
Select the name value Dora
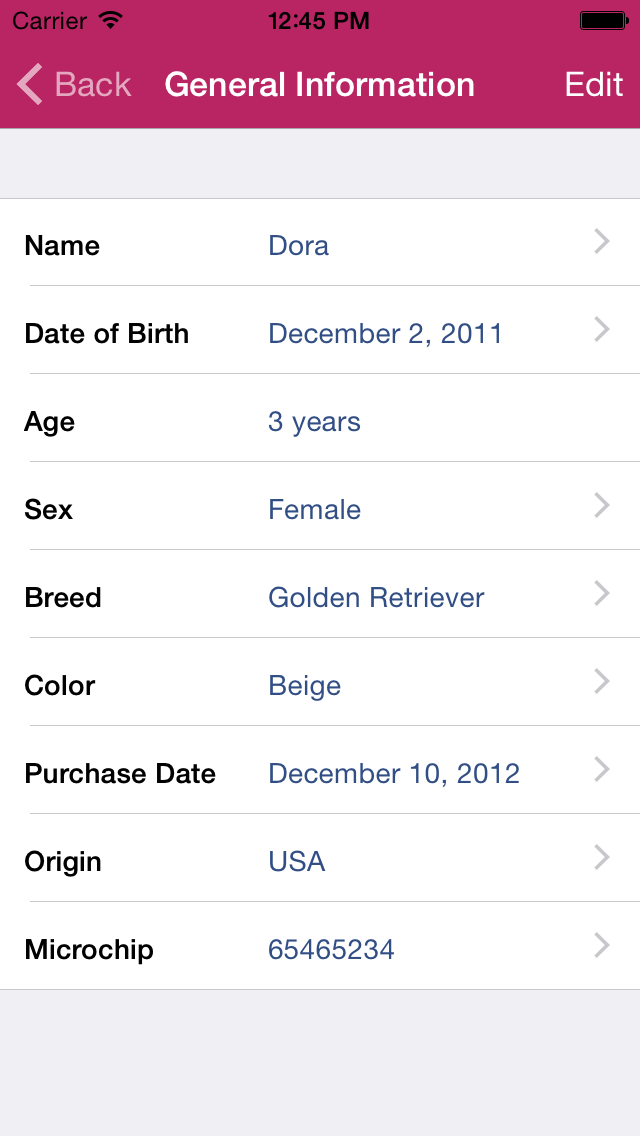click(298, 246)
